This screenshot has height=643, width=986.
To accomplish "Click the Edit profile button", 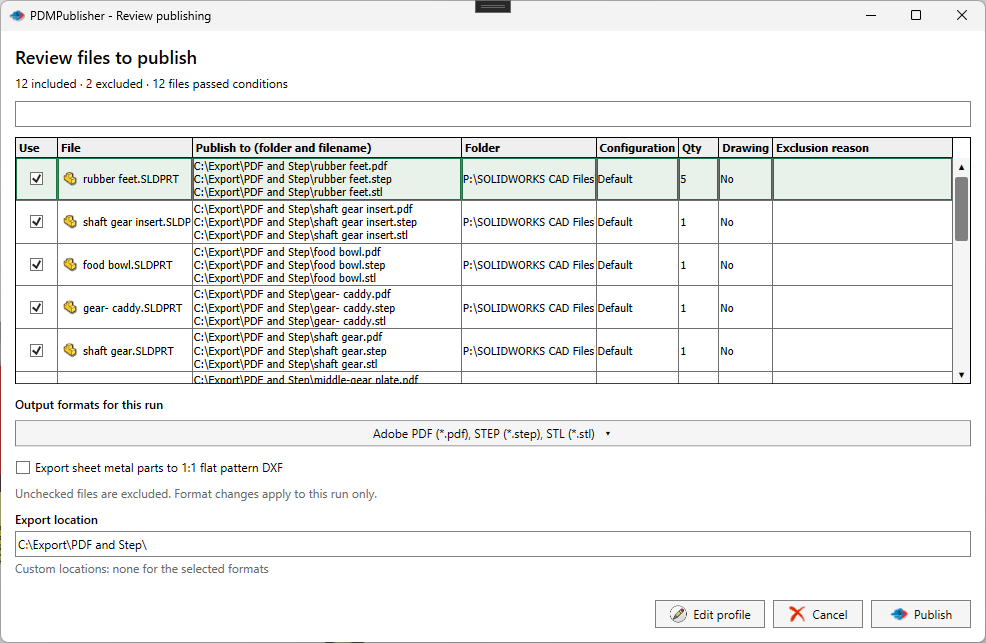I will click(709, 614).
